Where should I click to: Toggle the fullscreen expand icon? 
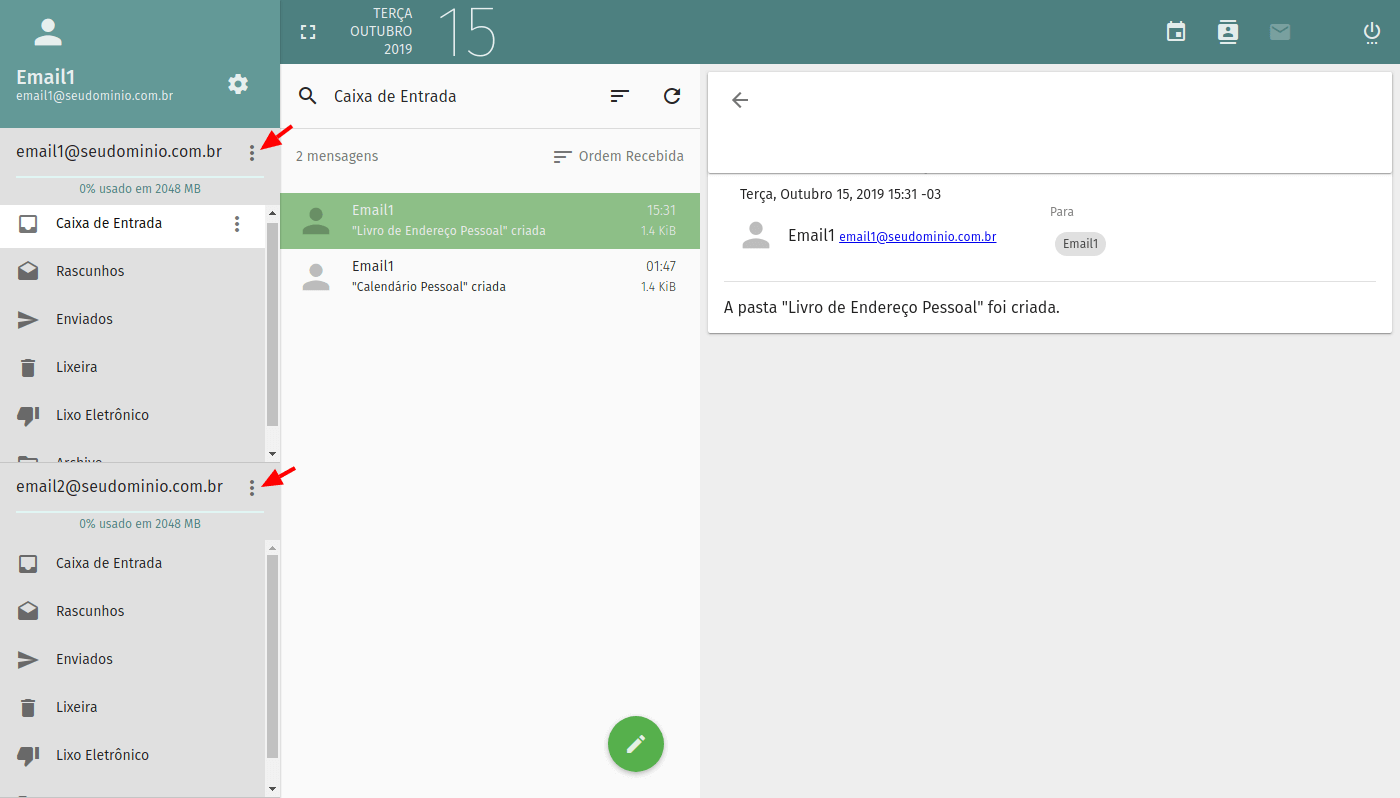308,32
